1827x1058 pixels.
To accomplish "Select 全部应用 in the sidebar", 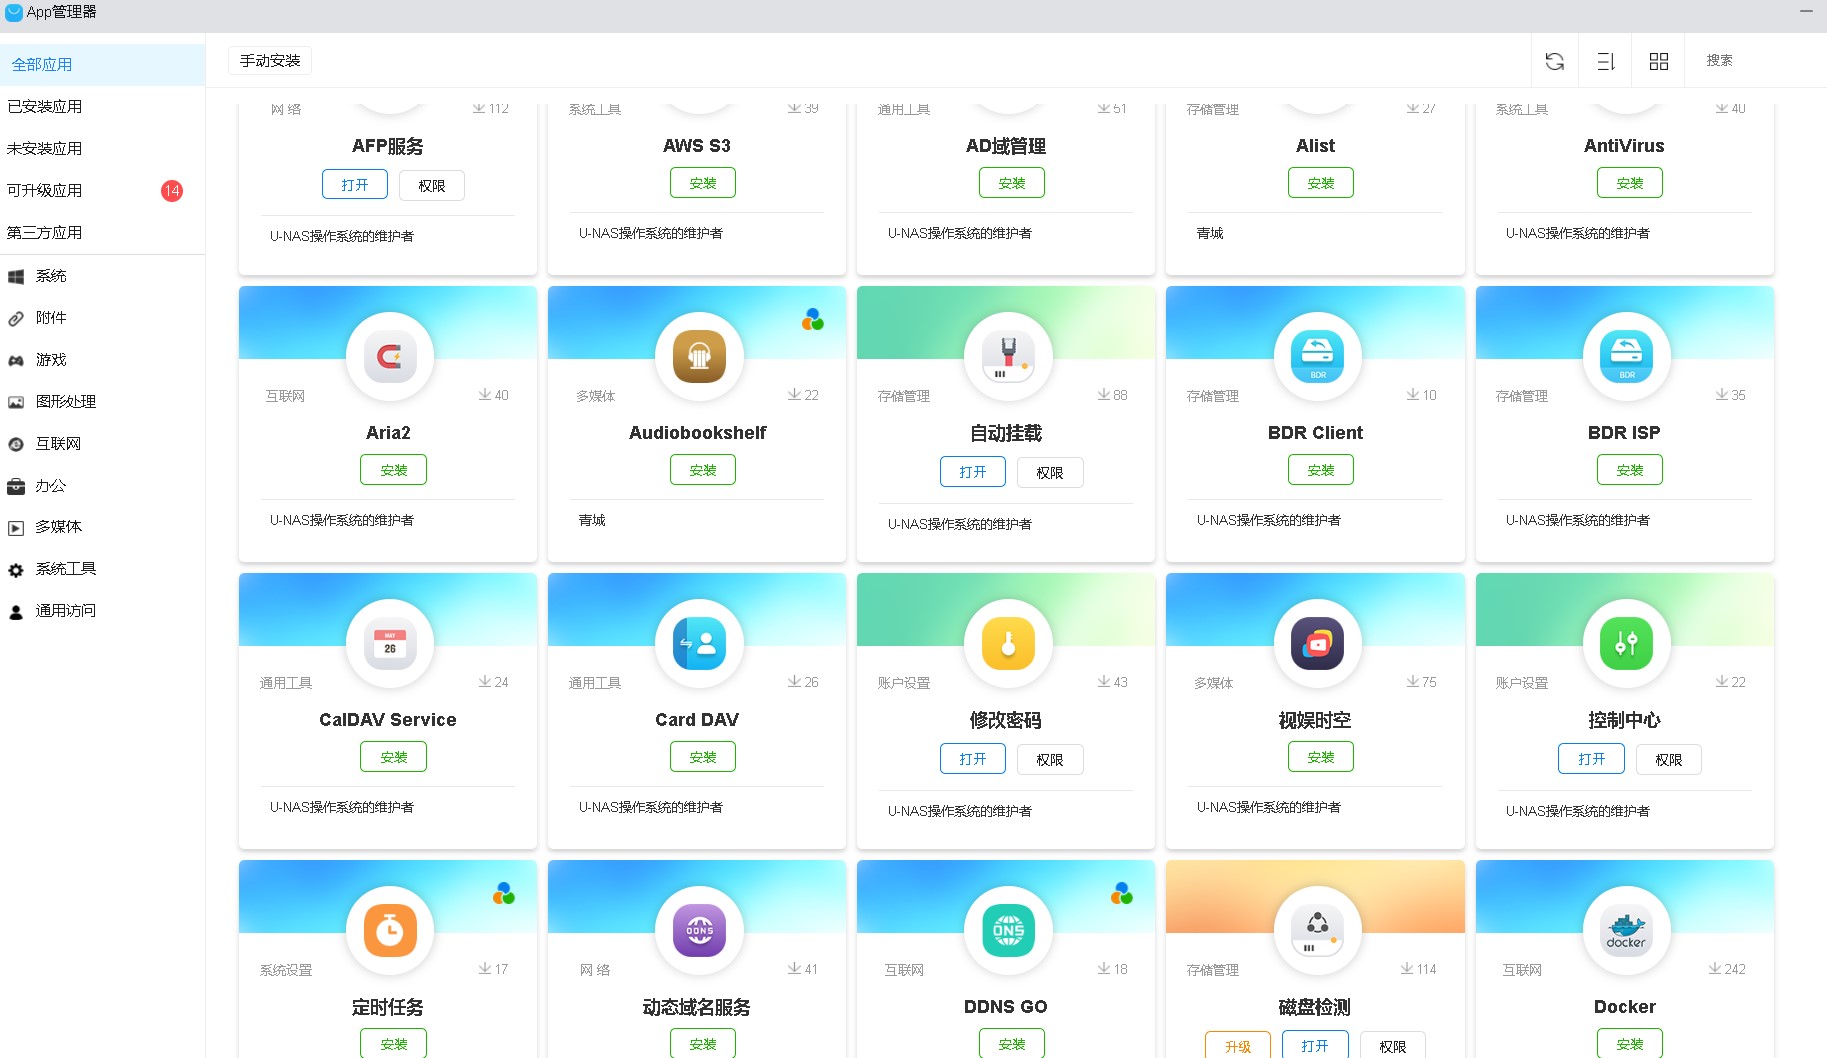I will click(42, 65).
